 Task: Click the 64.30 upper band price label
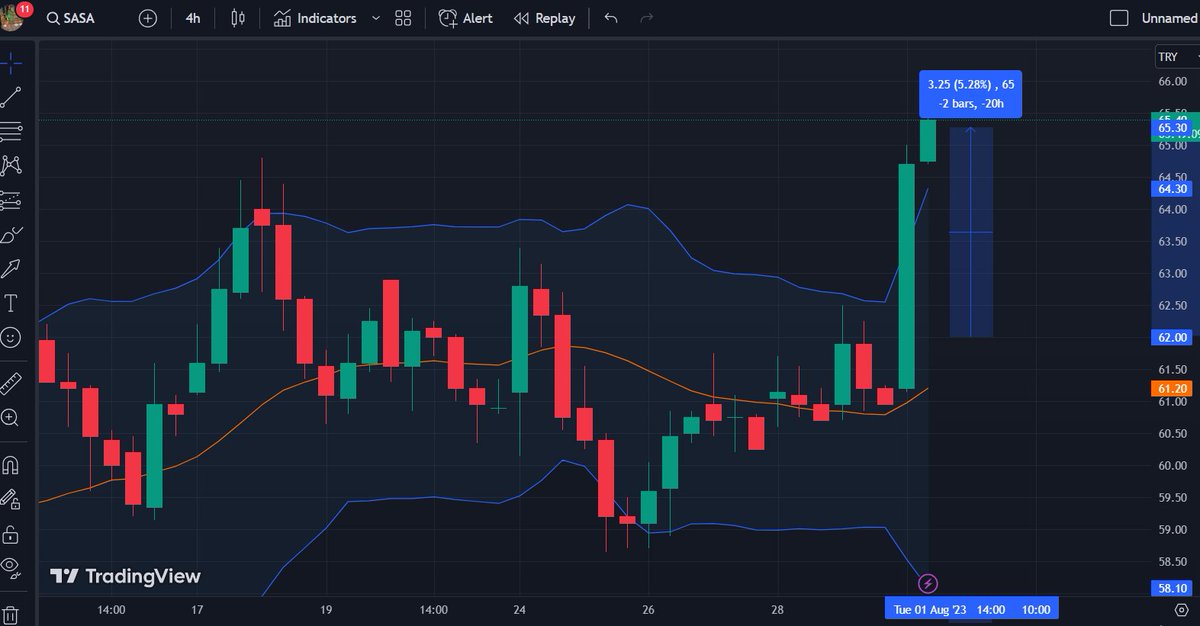pos(1172,188)
